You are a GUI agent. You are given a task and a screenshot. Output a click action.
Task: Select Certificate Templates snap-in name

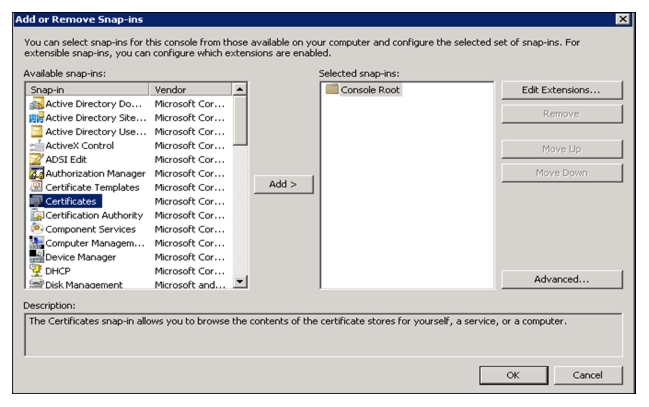click(92, 187)
